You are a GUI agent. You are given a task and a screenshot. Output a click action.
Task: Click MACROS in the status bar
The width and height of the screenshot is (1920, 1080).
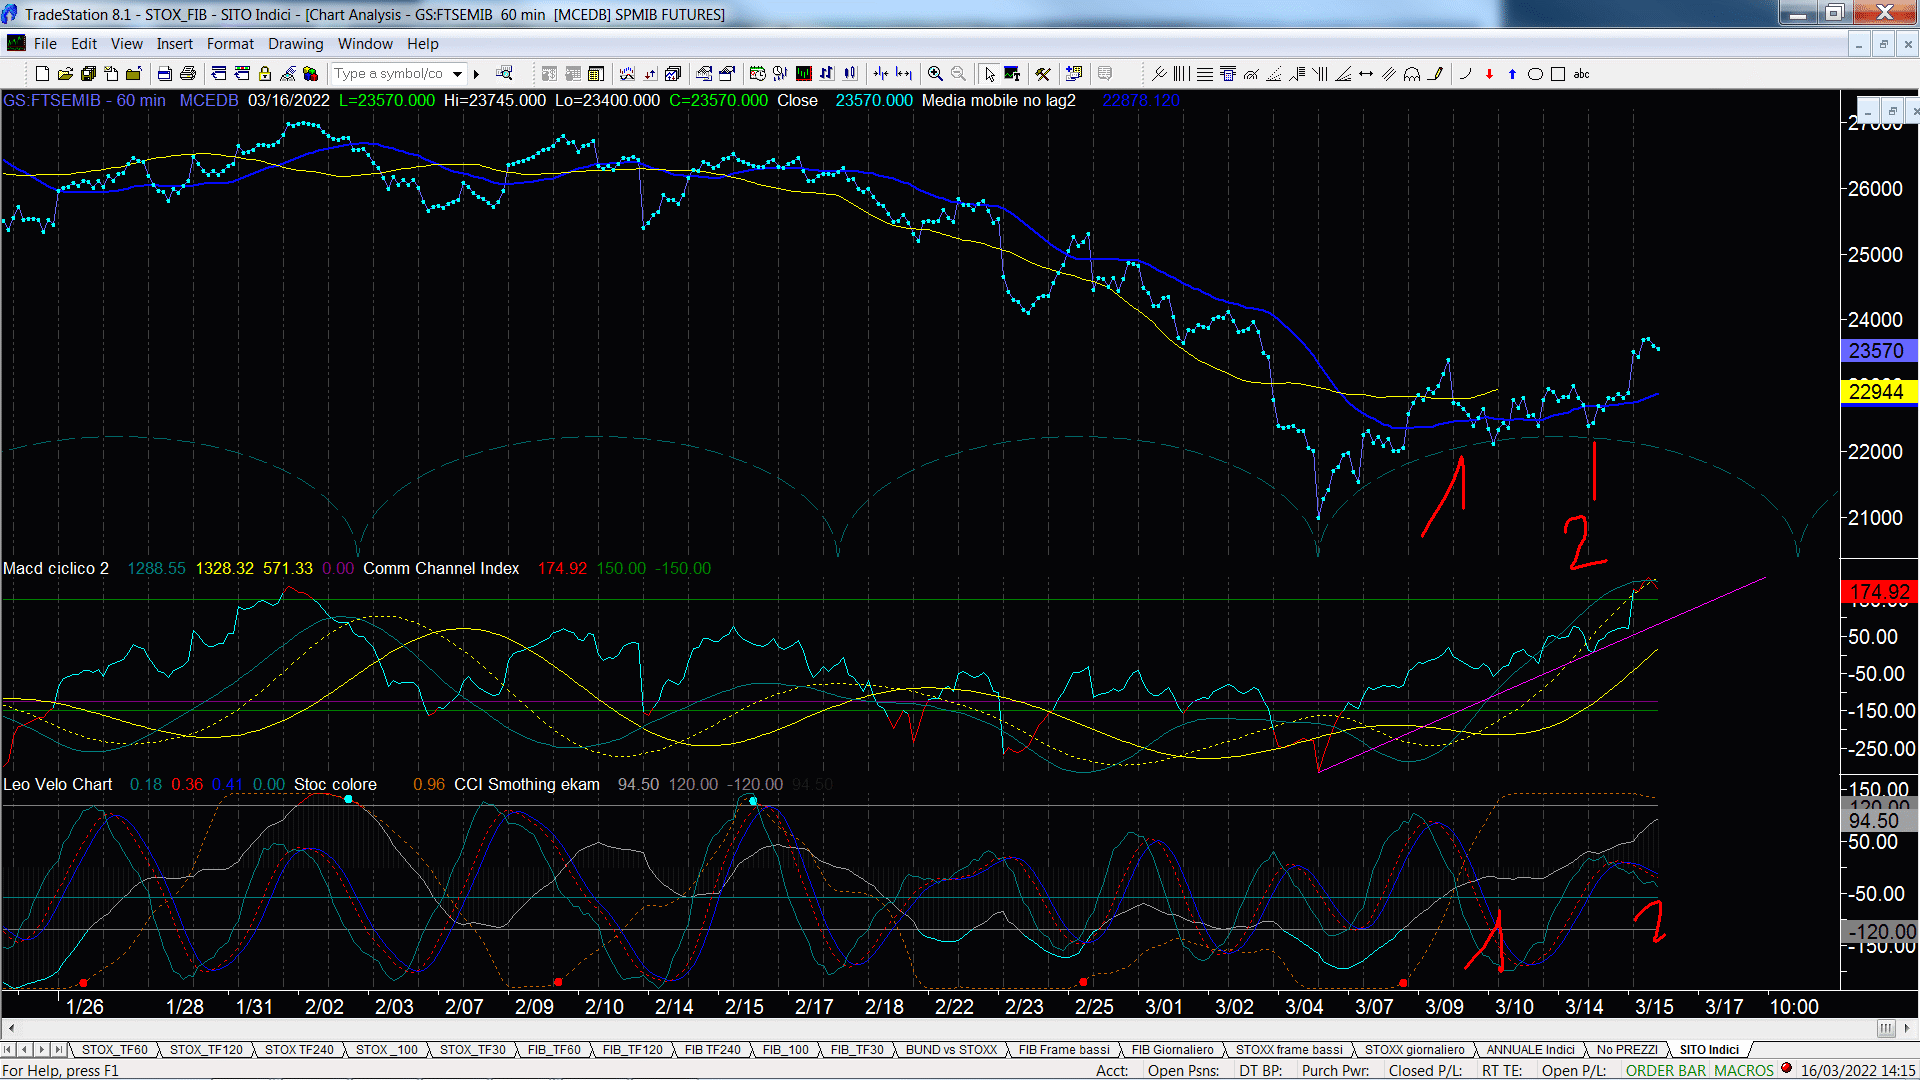click(x=1744, y=1070)
